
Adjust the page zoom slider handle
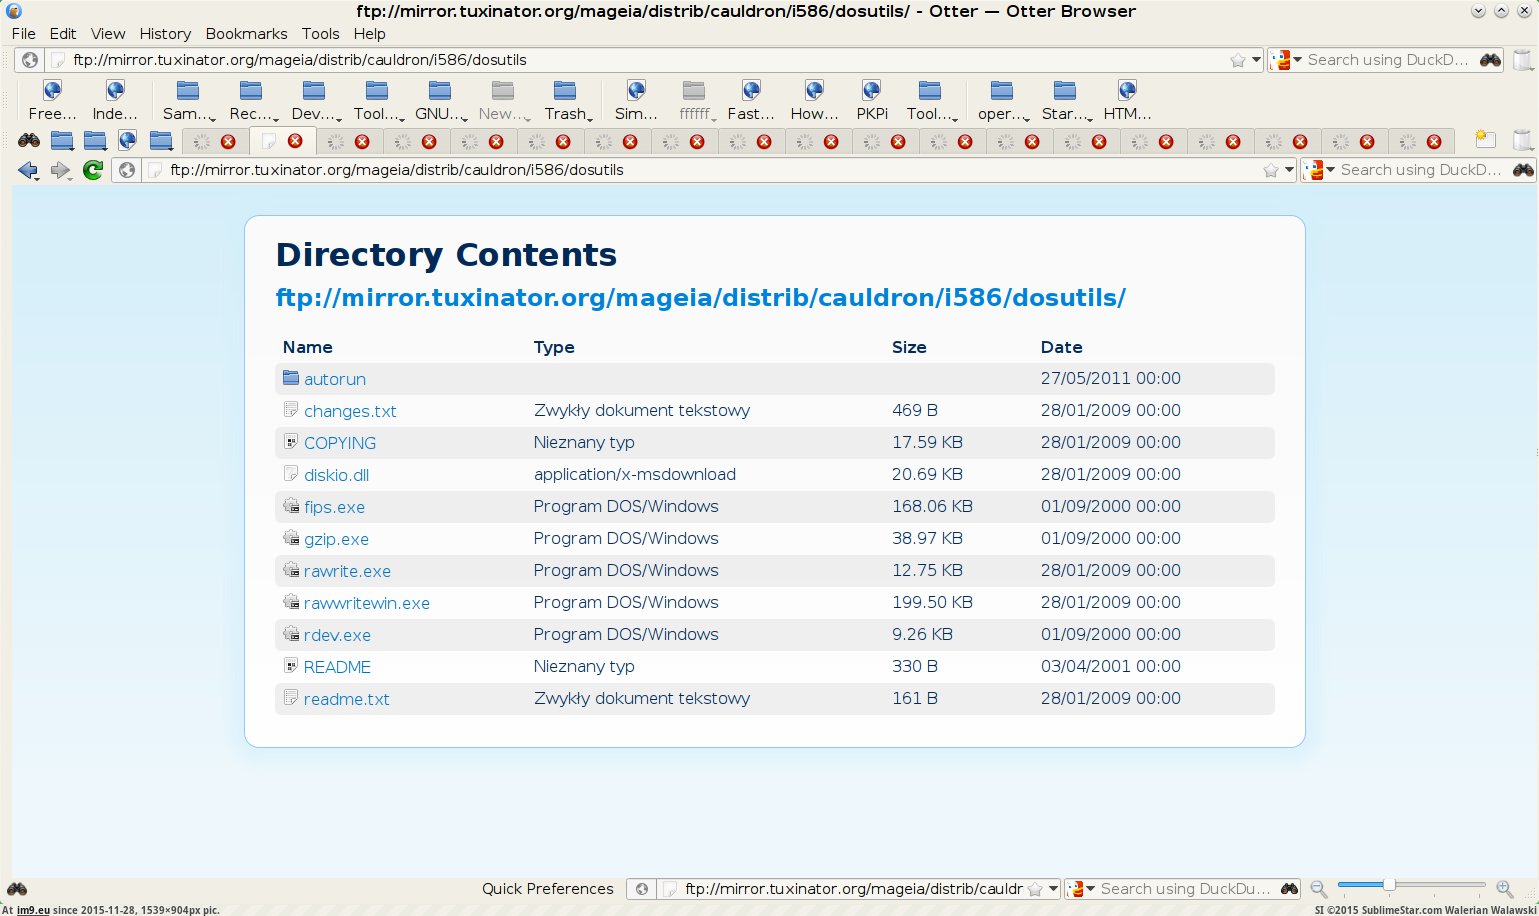(x=1389, y=885)
